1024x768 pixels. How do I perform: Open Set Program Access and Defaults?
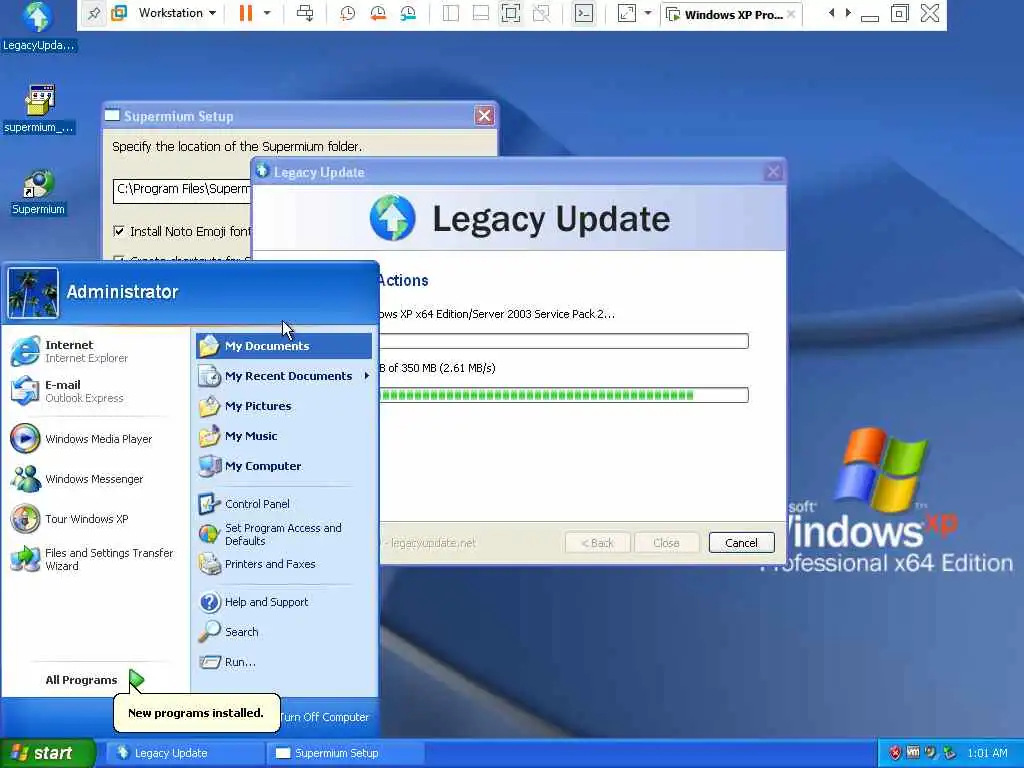[283, 534]
